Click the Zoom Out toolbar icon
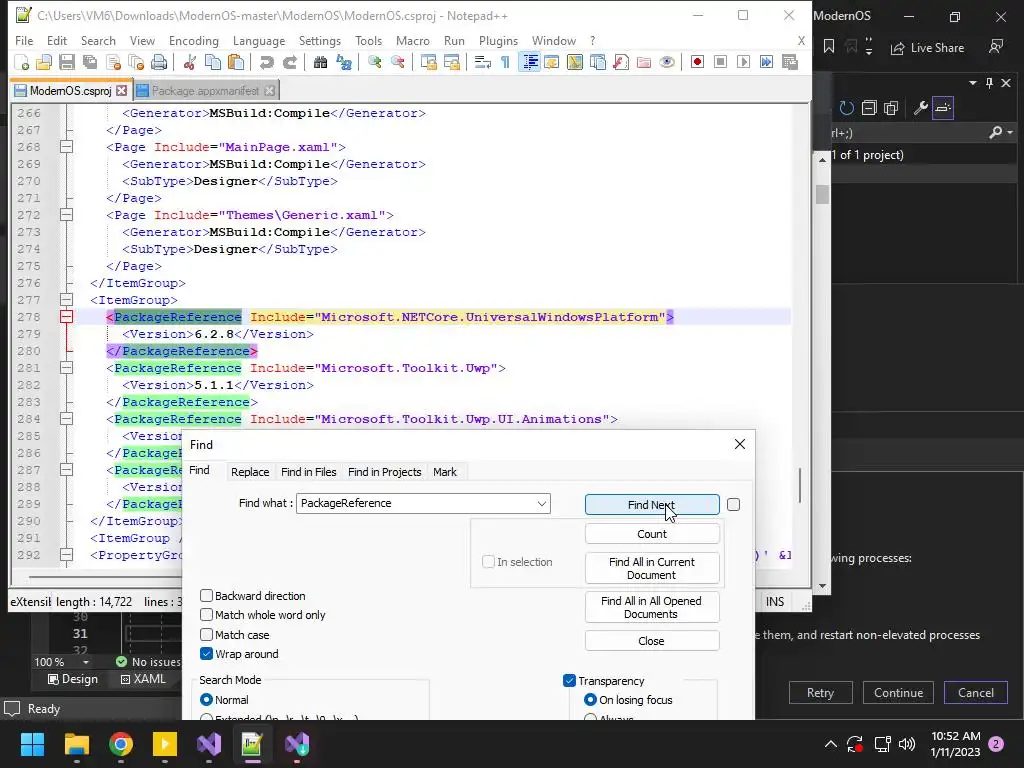This screenshot has height=768, width=1024. click(x=397, y=63)
